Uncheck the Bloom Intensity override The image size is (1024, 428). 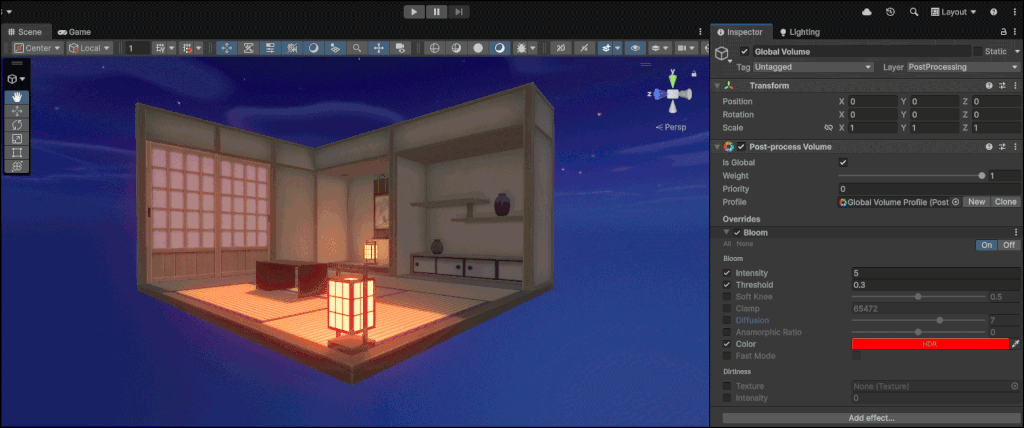[727, 273]
